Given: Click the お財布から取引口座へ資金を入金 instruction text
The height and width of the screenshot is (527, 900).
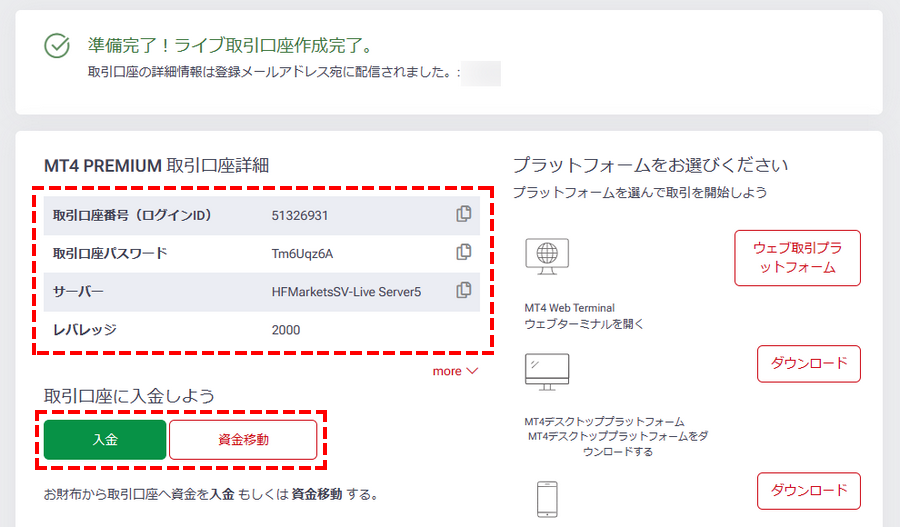Looking at the screenshot, I should point(211,494).
